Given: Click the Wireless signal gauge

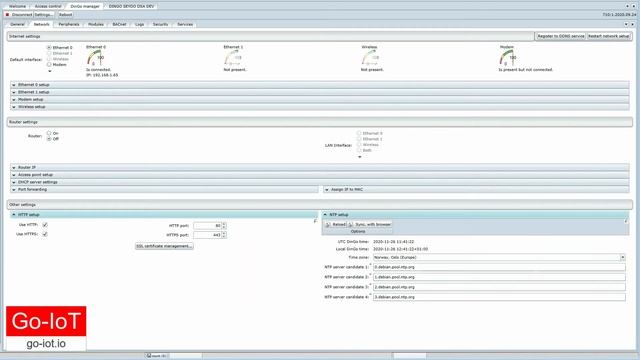Looking at the screenshot, I should pyautogui.click(x=370, y=58).
